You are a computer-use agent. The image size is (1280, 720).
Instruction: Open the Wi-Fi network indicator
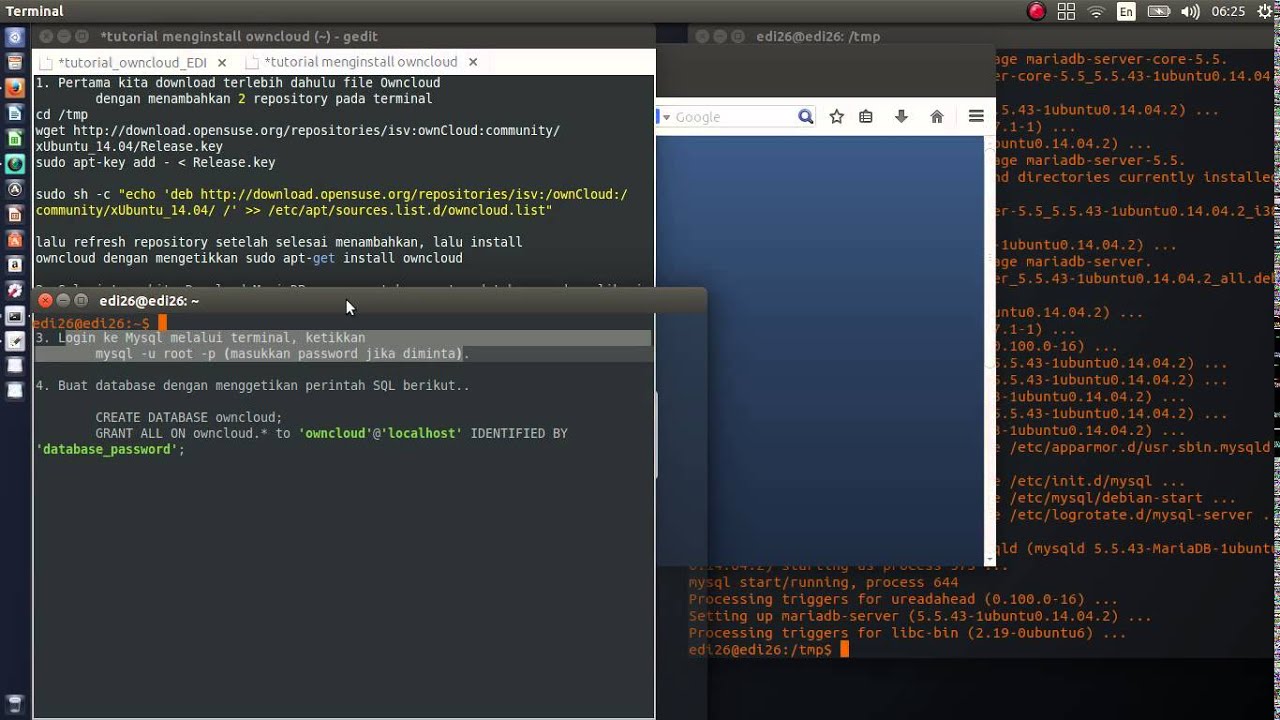(x=1096, y=11)
